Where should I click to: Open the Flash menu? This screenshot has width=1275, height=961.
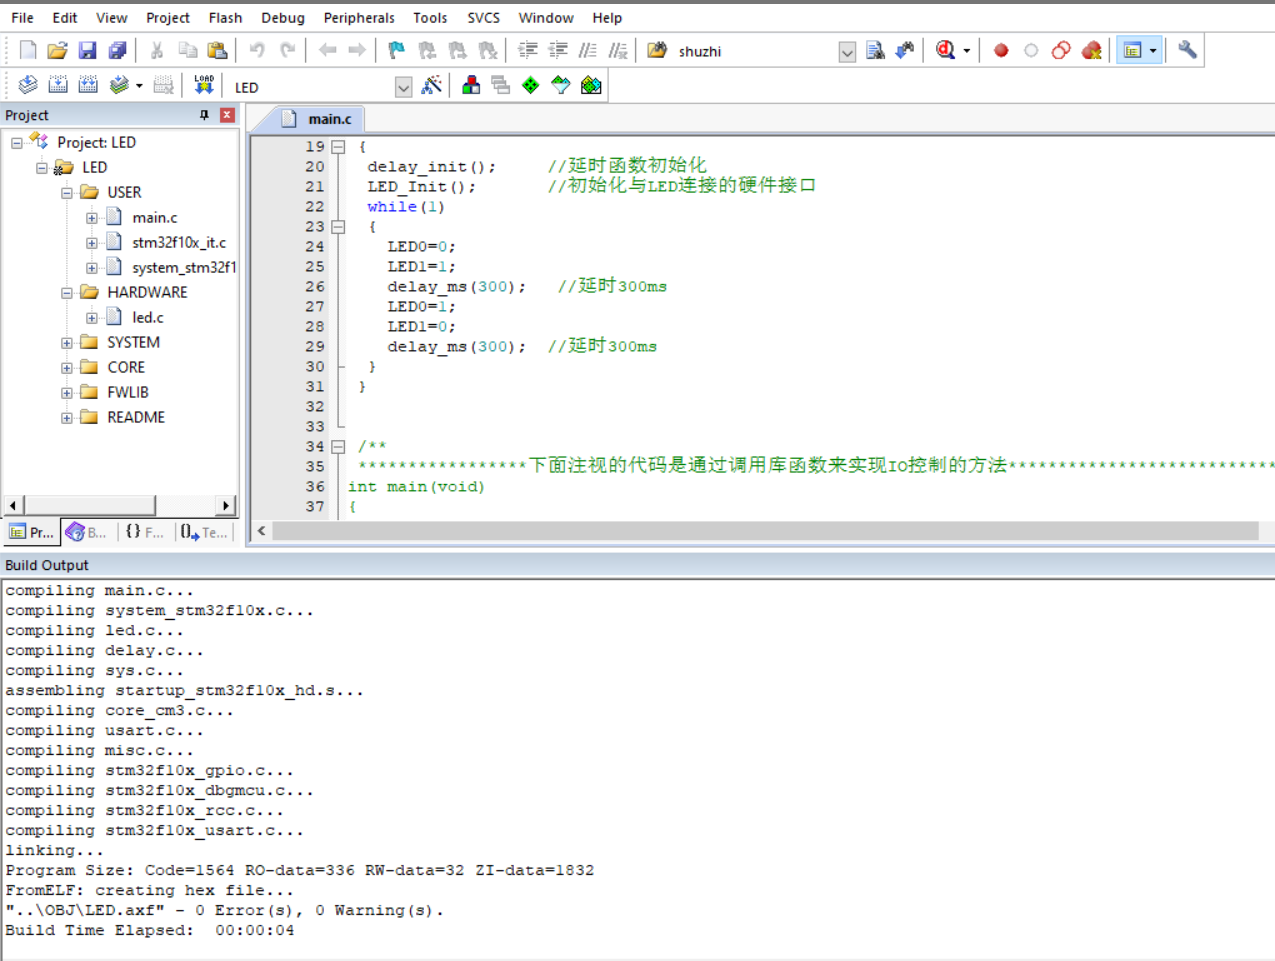225,18
